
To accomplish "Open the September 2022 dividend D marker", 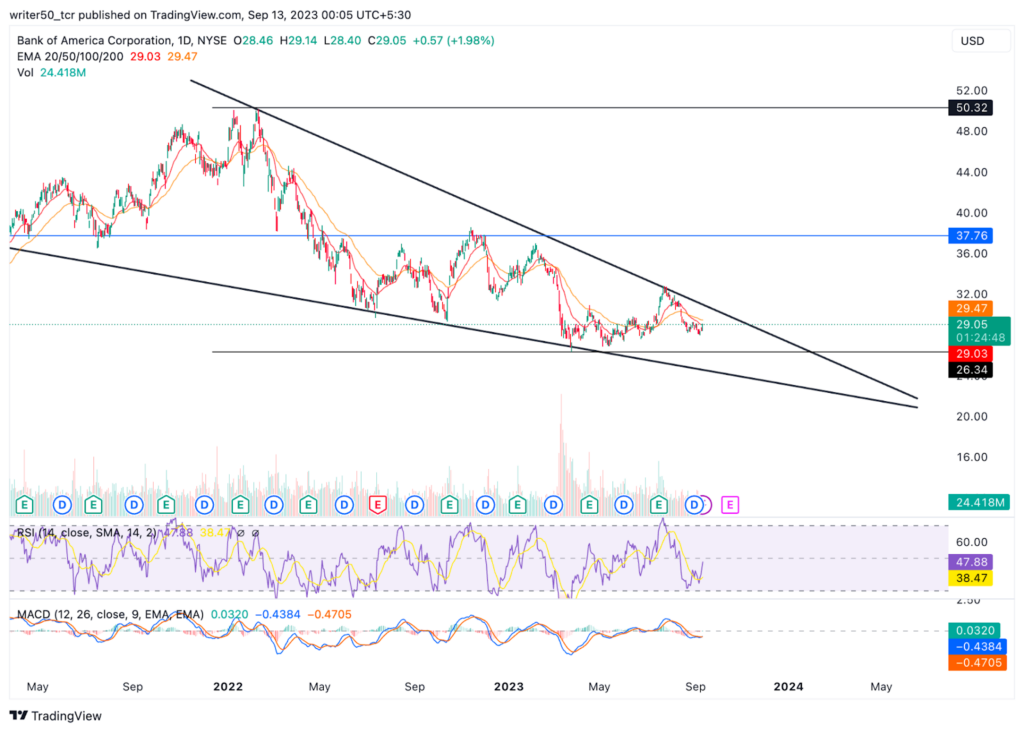I will [x=414, y=505].
